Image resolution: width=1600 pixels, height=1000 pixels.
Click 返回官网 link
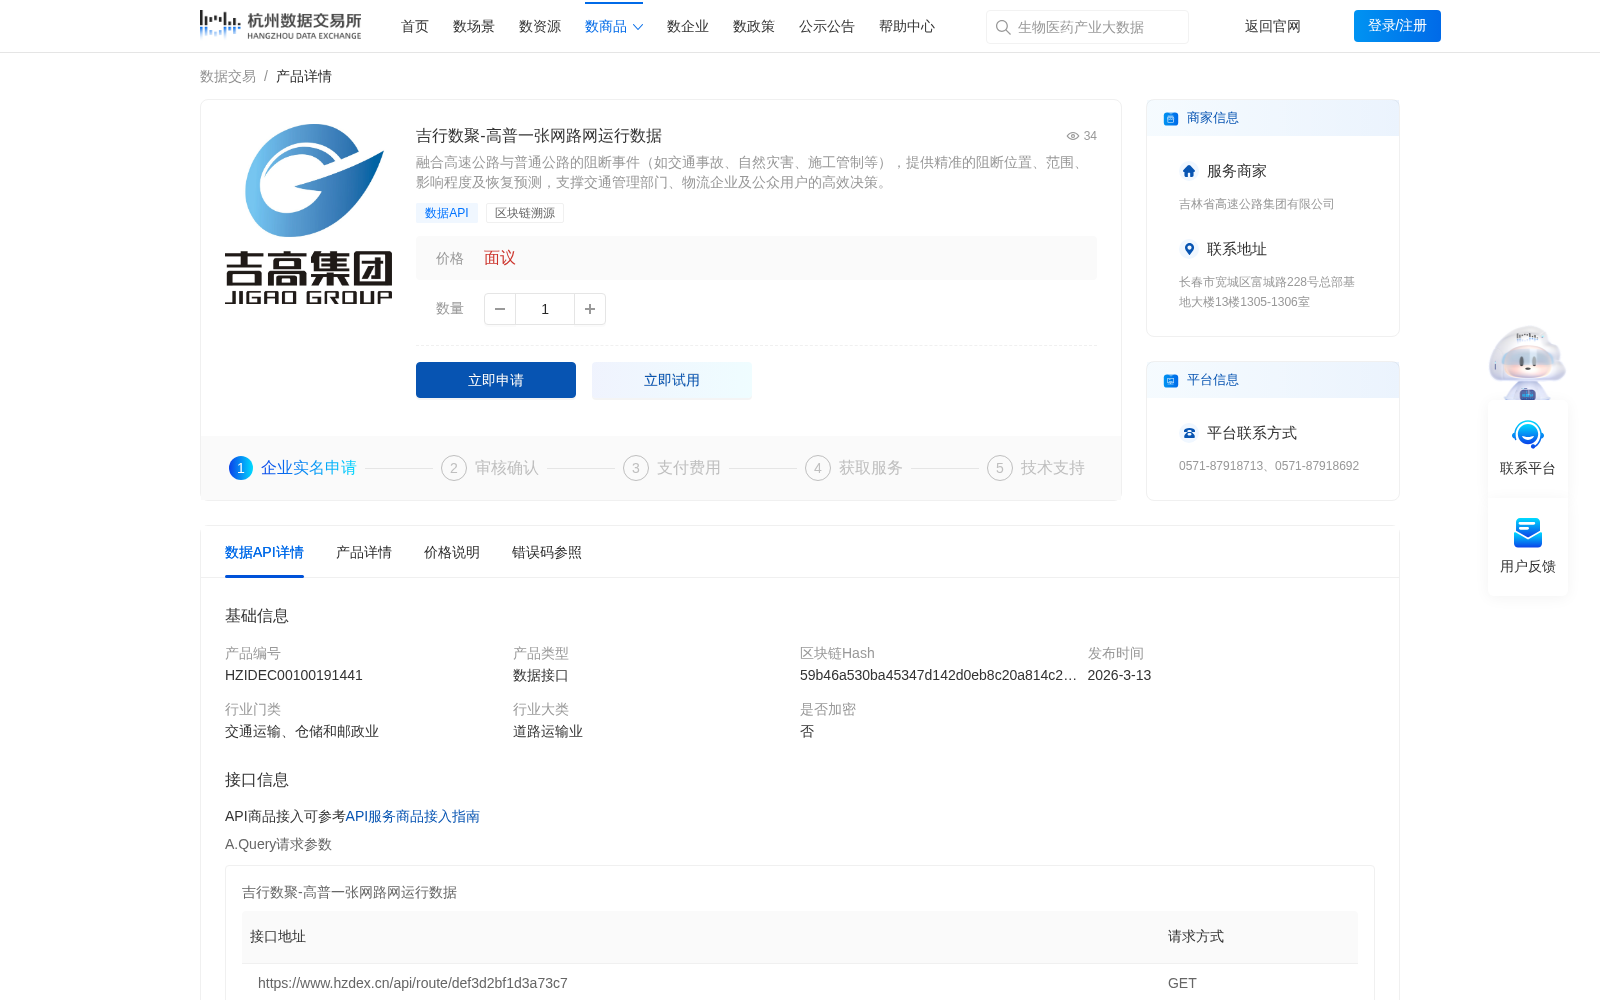(x=1273, y=26)
